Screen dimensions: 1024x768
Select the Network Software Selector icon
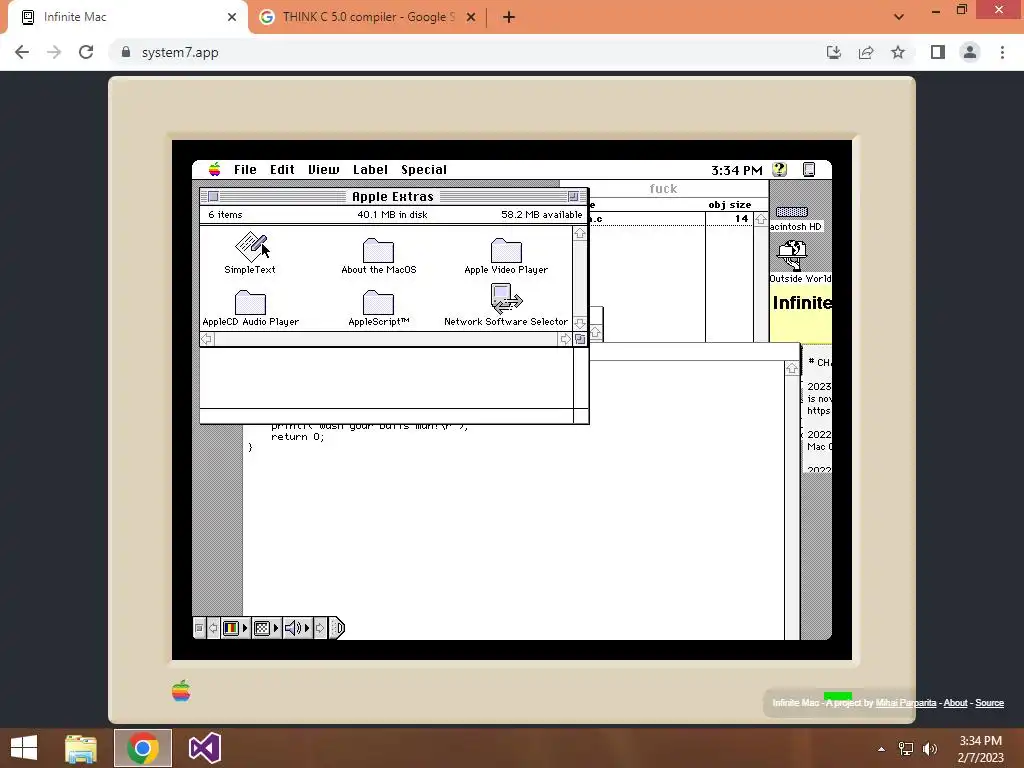pyautogui.click(x=506, y=299)
